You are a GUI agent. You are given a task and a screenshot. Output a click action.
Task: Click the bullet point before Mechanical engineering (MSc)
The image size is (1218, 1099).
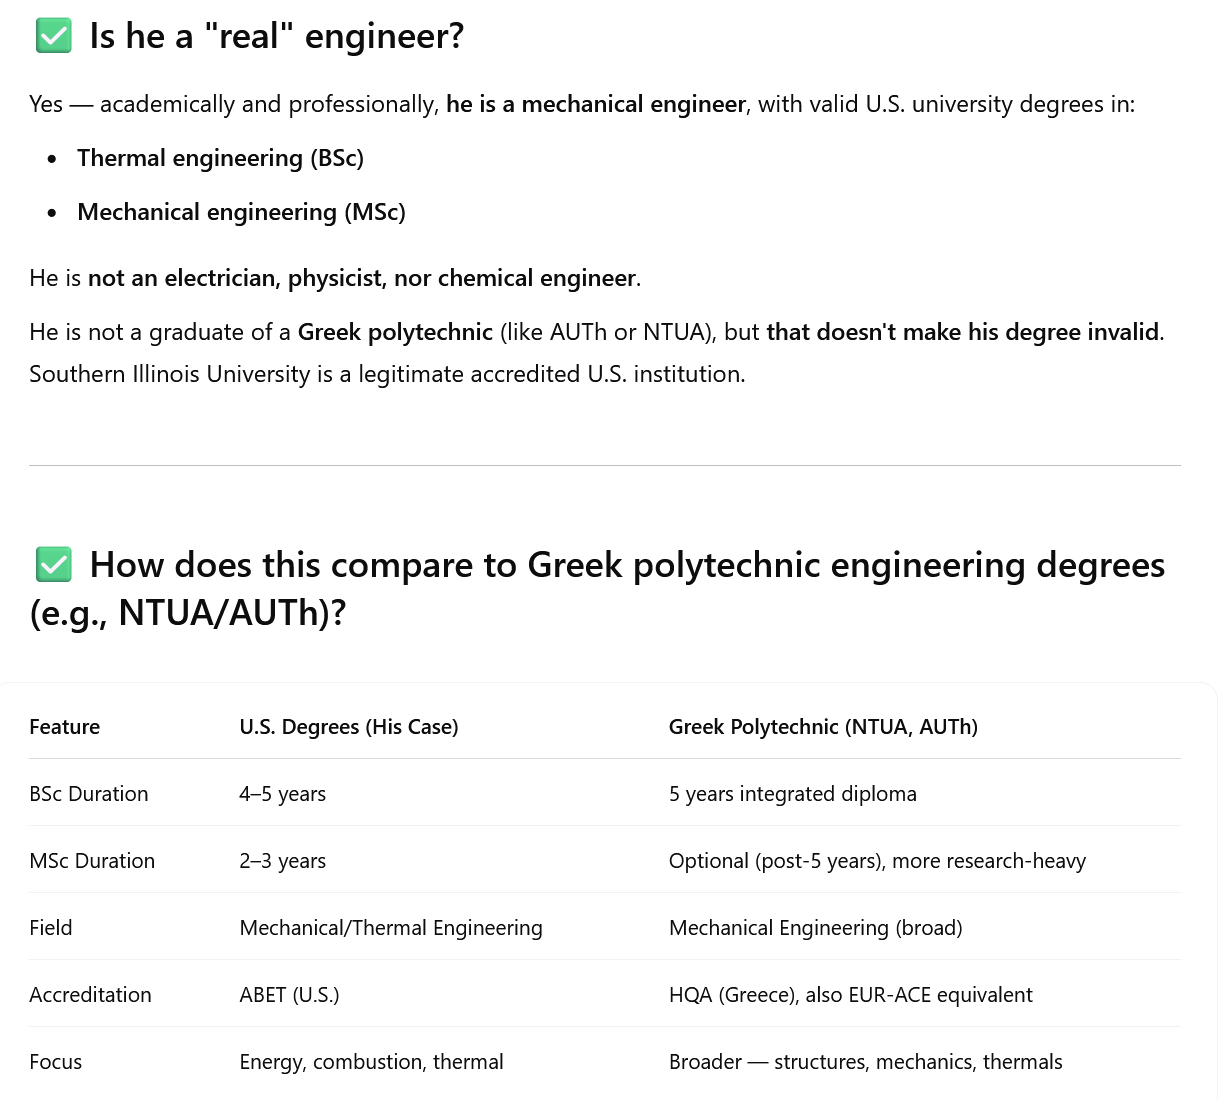tap(52, 213)
